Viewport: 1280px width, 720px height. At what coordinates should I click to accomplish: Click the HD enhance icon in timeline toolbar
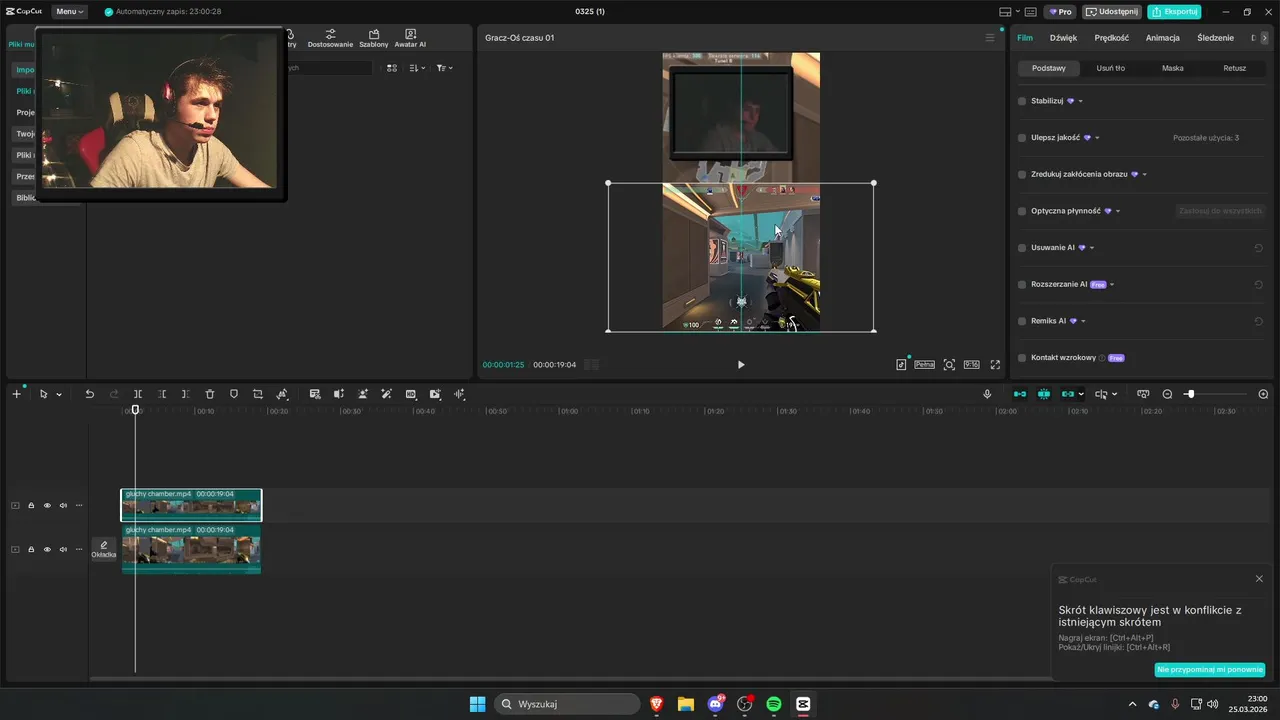point(411,394)
